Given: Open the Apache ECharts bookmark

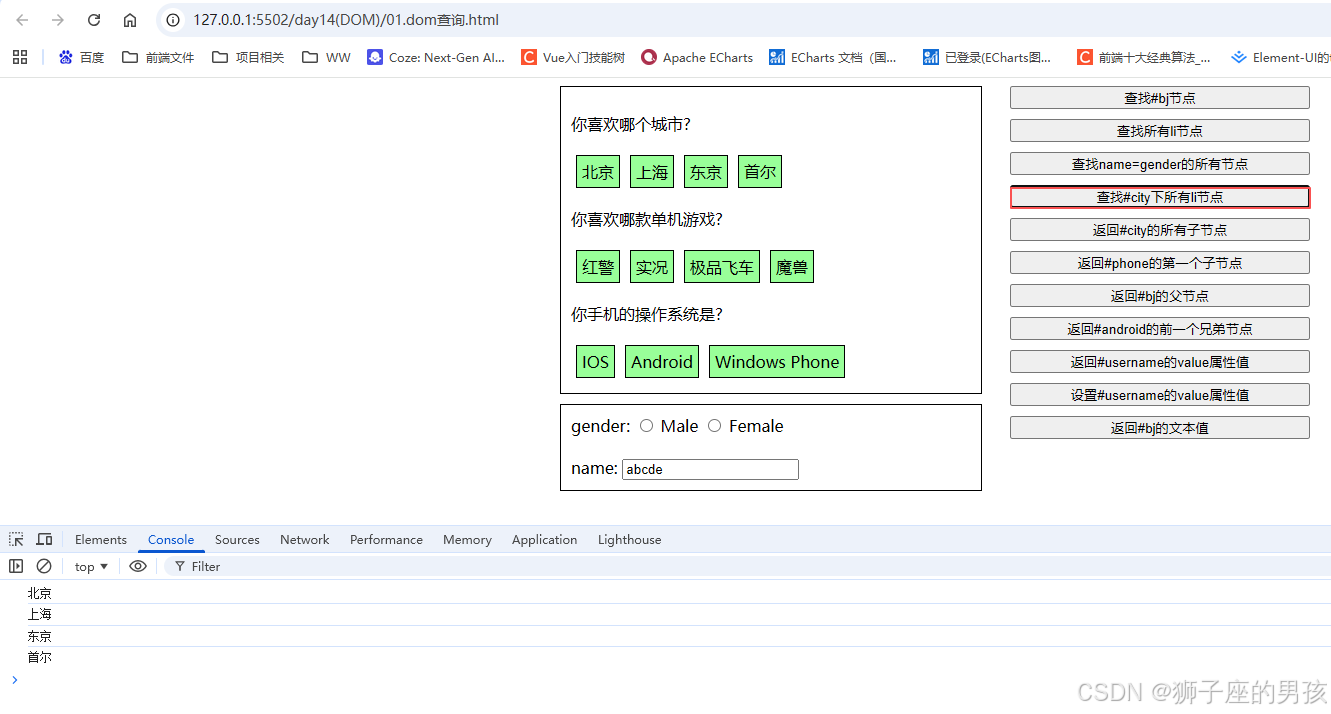Looking at the screenshot, I should [x=698, y=57].
